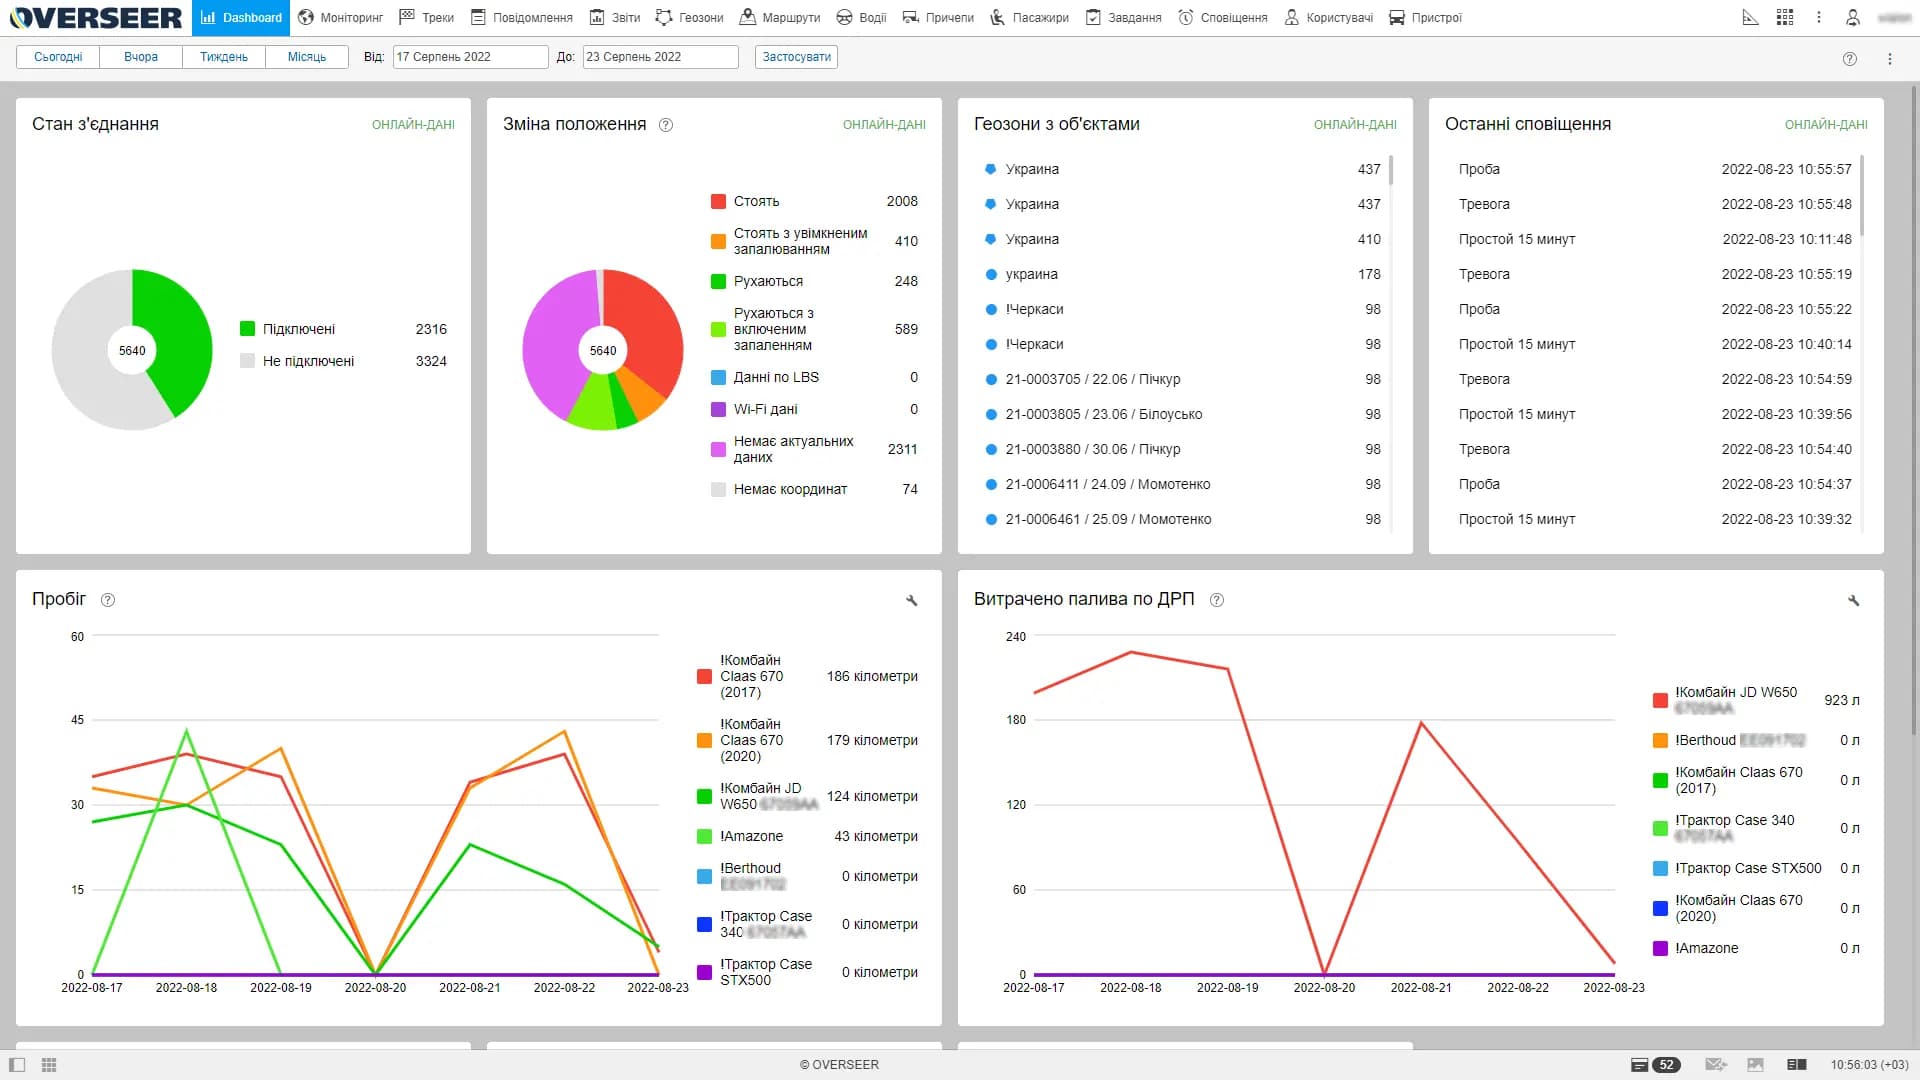The height and width of the screenshot is (1080, 1920).
Task: Select geozone 21-0003705 / 22.06 / Пічкур
Action: (1182, 379)
